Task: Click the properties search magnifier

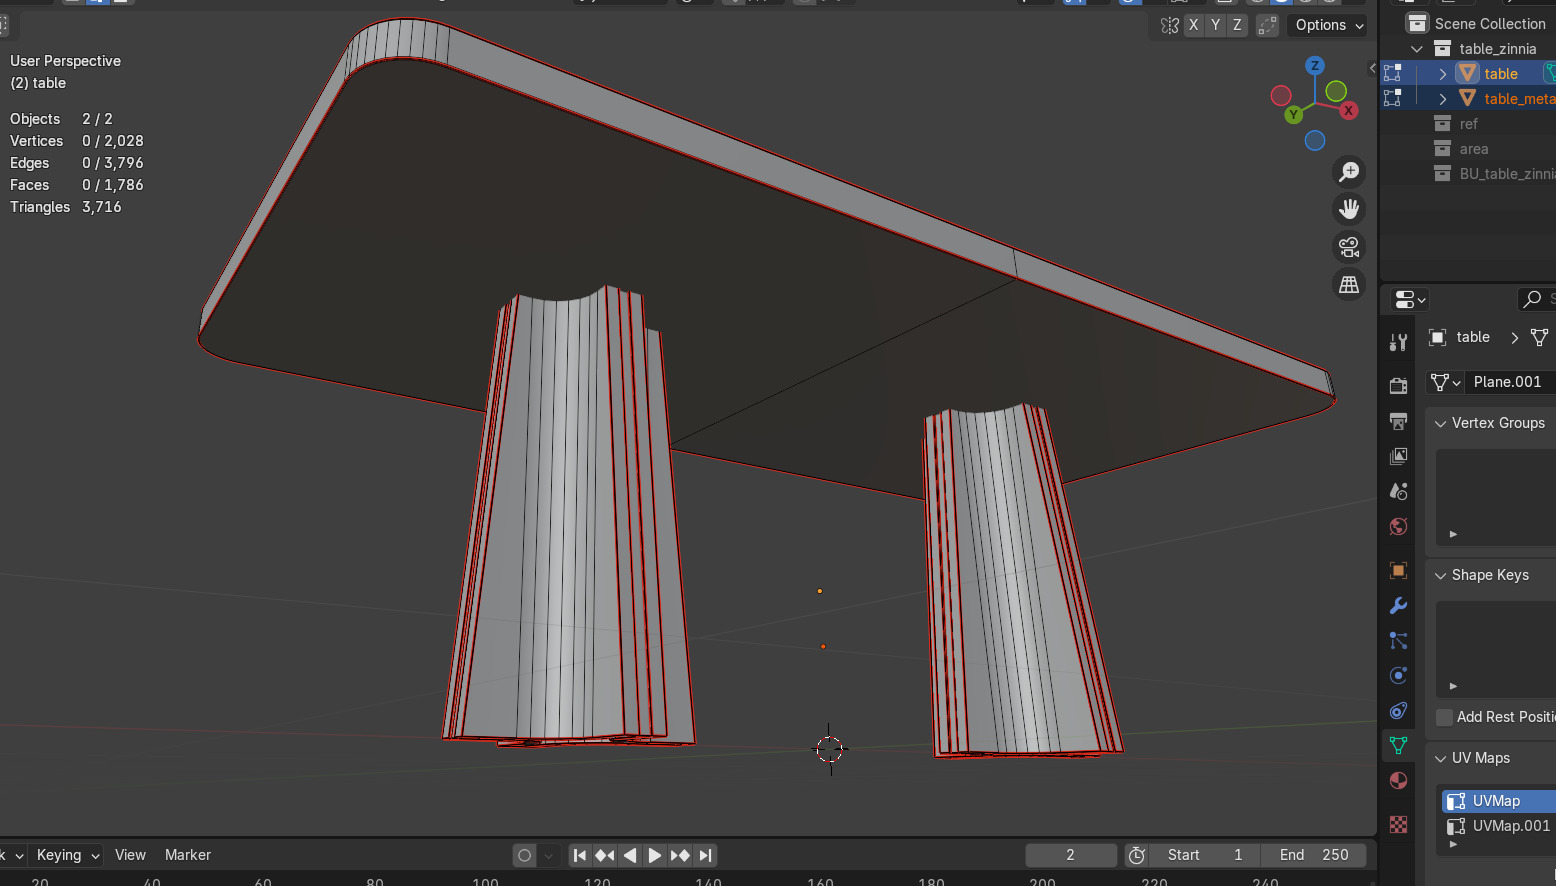Action: click(1532, 298)
